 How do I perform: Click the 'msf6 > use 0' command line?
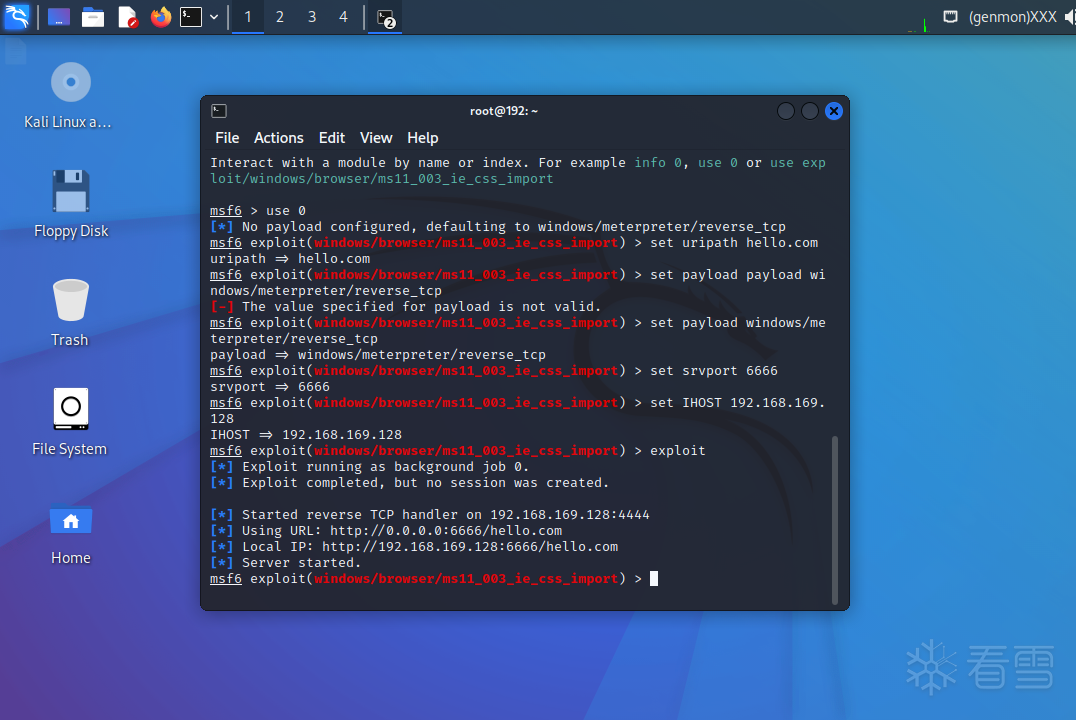pos(258,211)
